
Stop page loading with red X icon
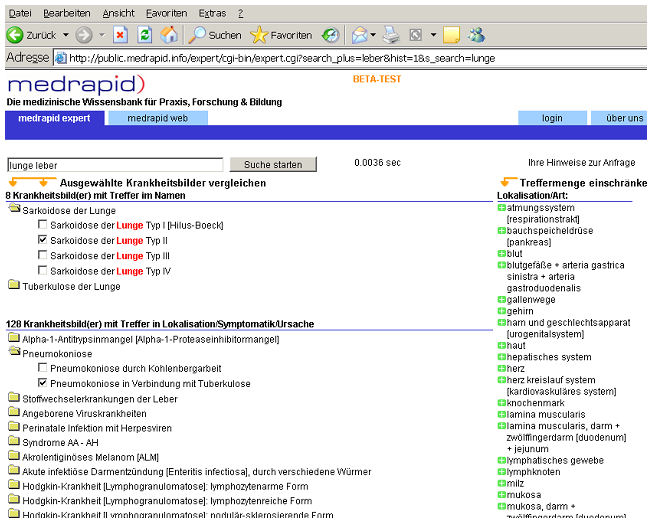click(120, 35)
